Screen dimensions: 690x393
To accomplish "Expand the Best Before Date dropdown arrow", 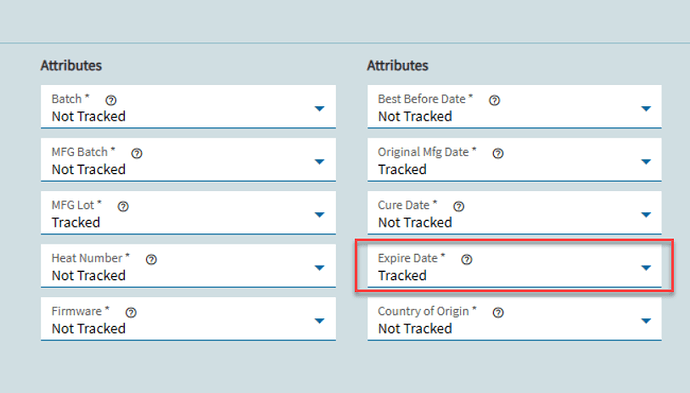I will 646,108.
